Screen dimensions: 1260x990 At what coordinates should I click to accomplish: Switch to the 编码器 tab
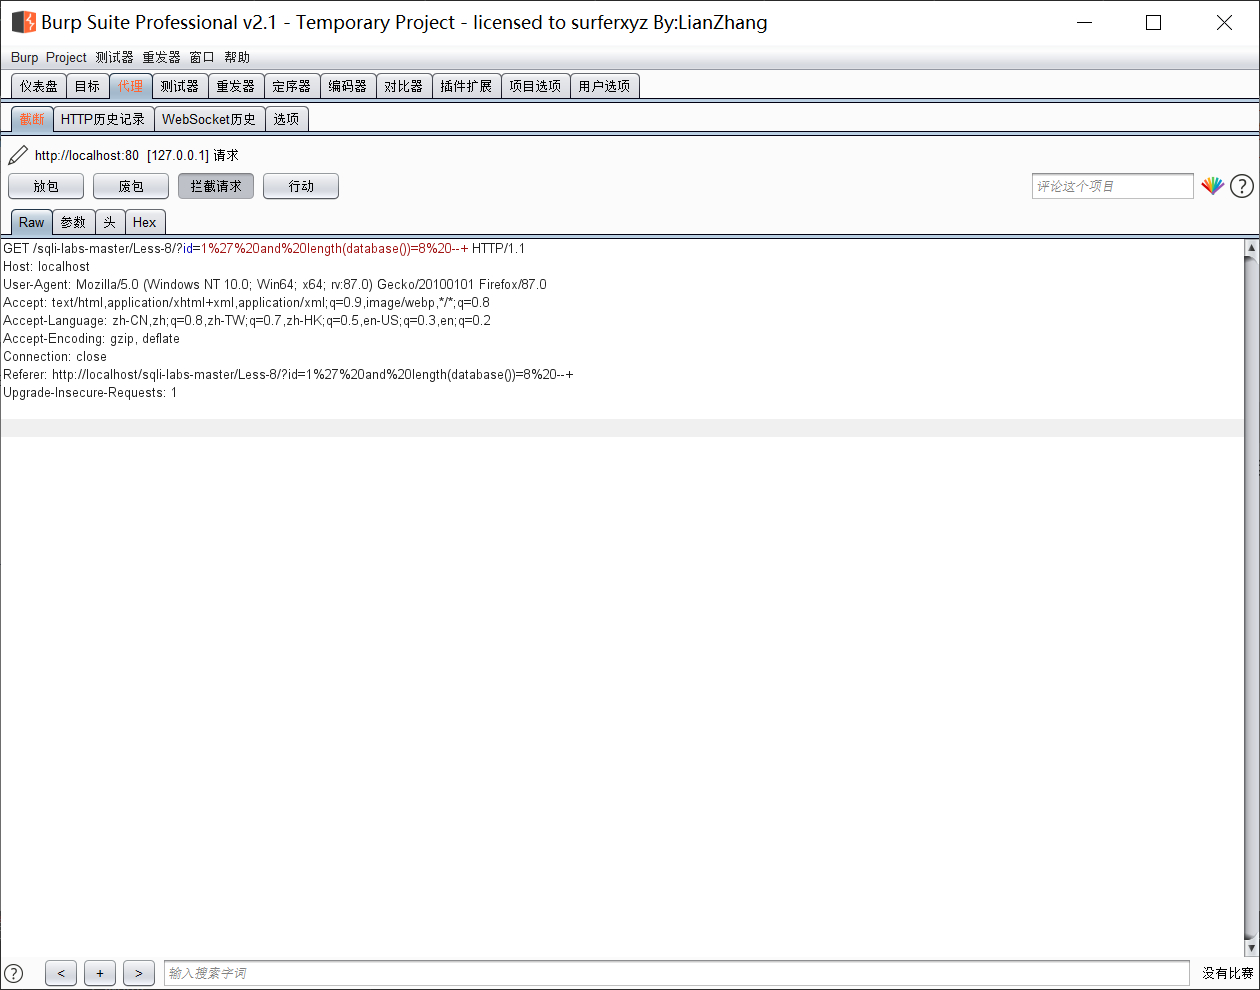(x=348, y=86)
